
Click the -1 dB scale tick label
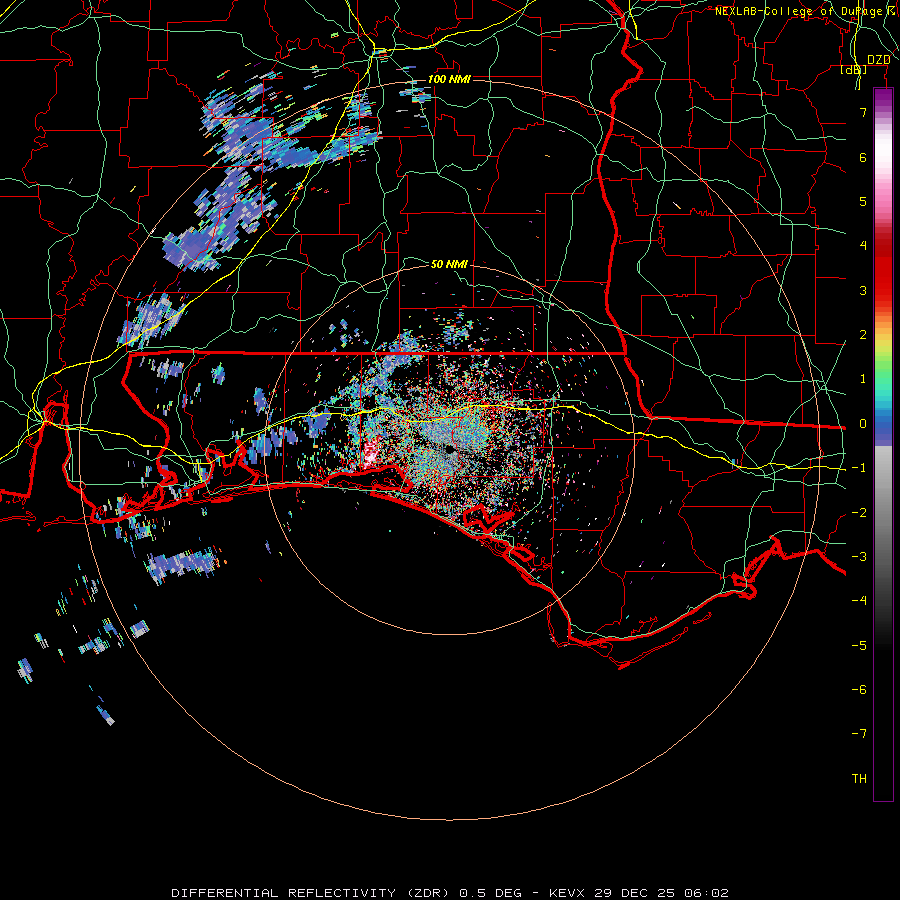pyautogui.click(x=859, y=468)
